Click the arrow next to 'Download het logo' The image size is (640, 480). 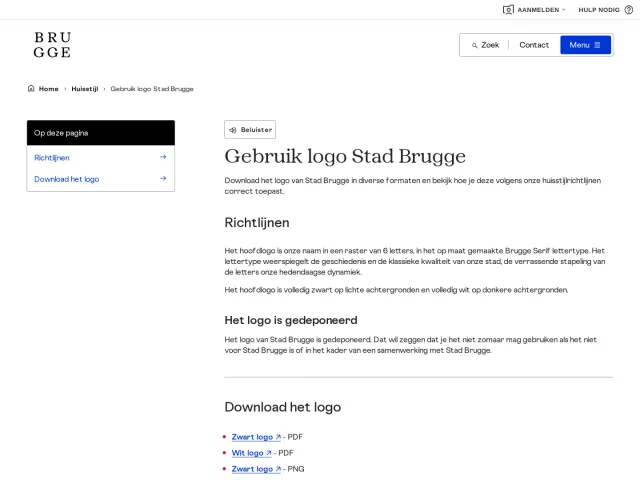pos(163,178)
